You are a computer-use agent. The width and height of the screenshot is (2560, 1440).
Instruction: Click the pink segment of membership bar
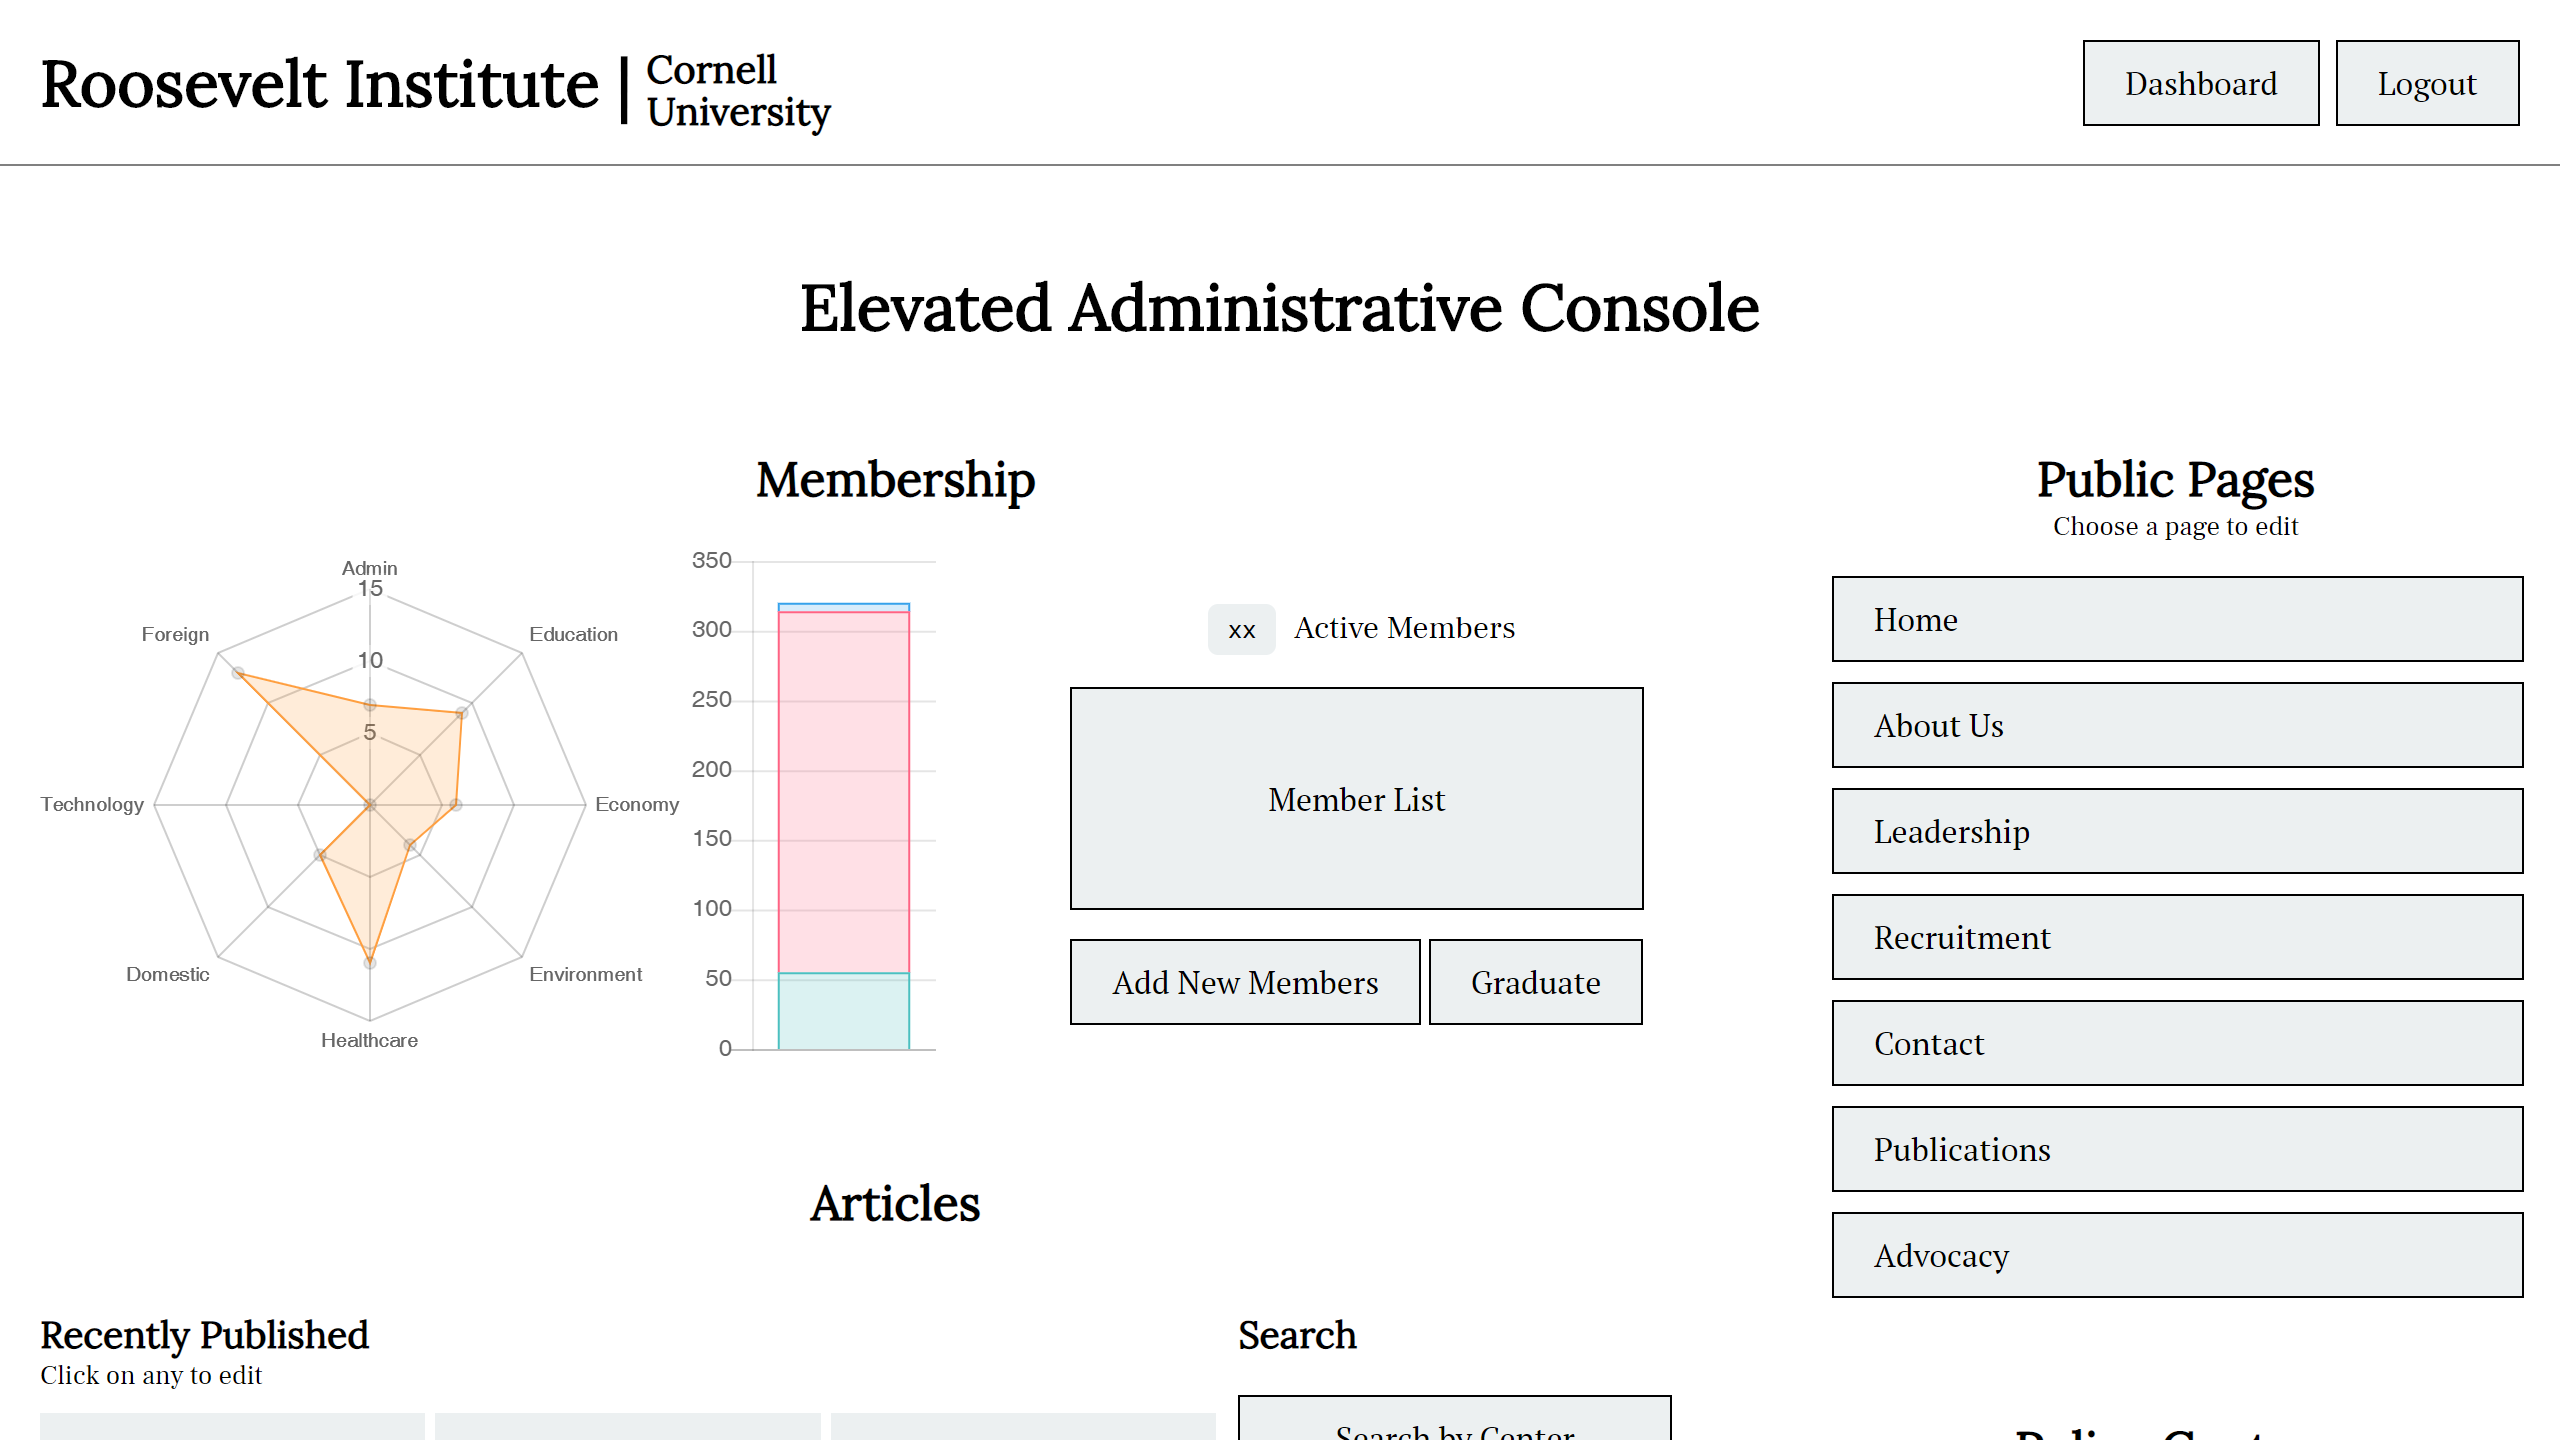(844, 791)
